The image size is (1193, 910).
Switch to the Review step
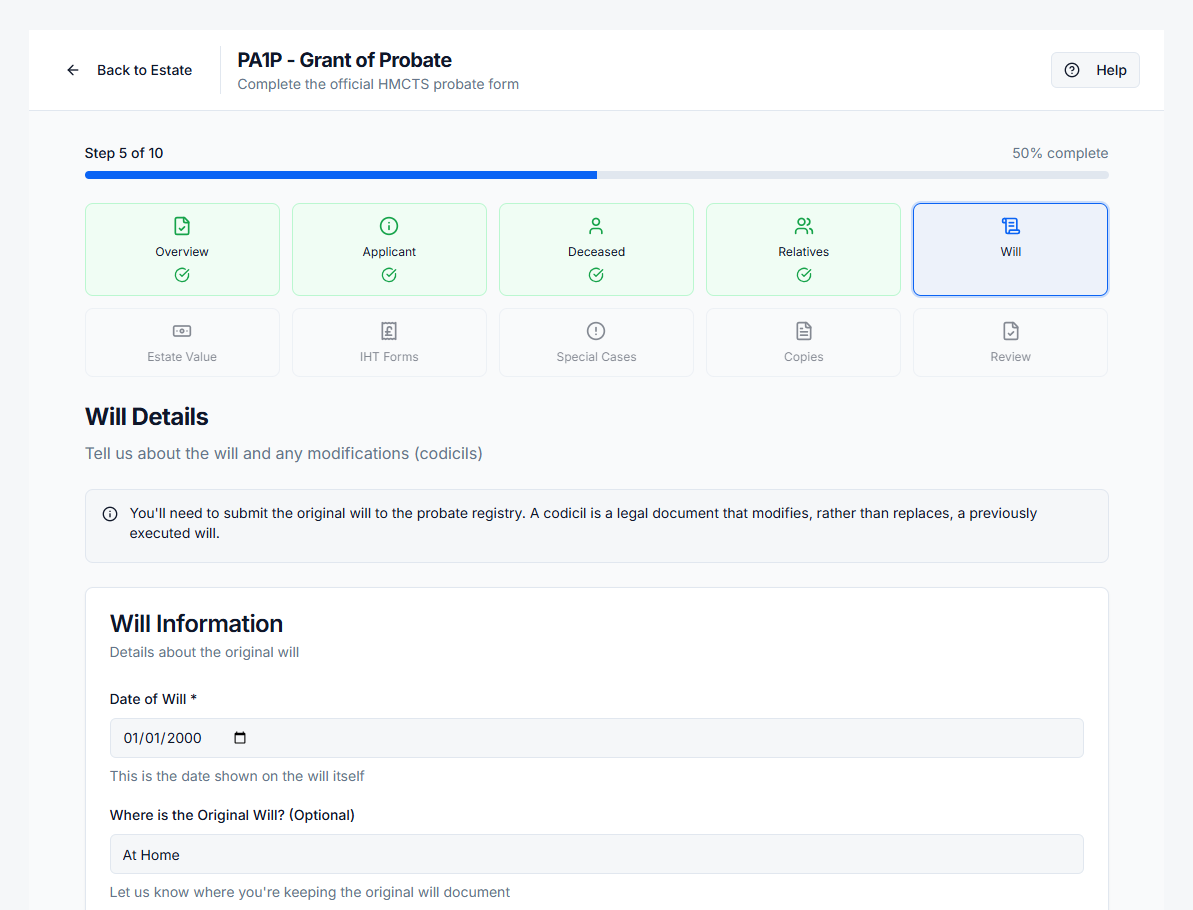point(1010,342)
